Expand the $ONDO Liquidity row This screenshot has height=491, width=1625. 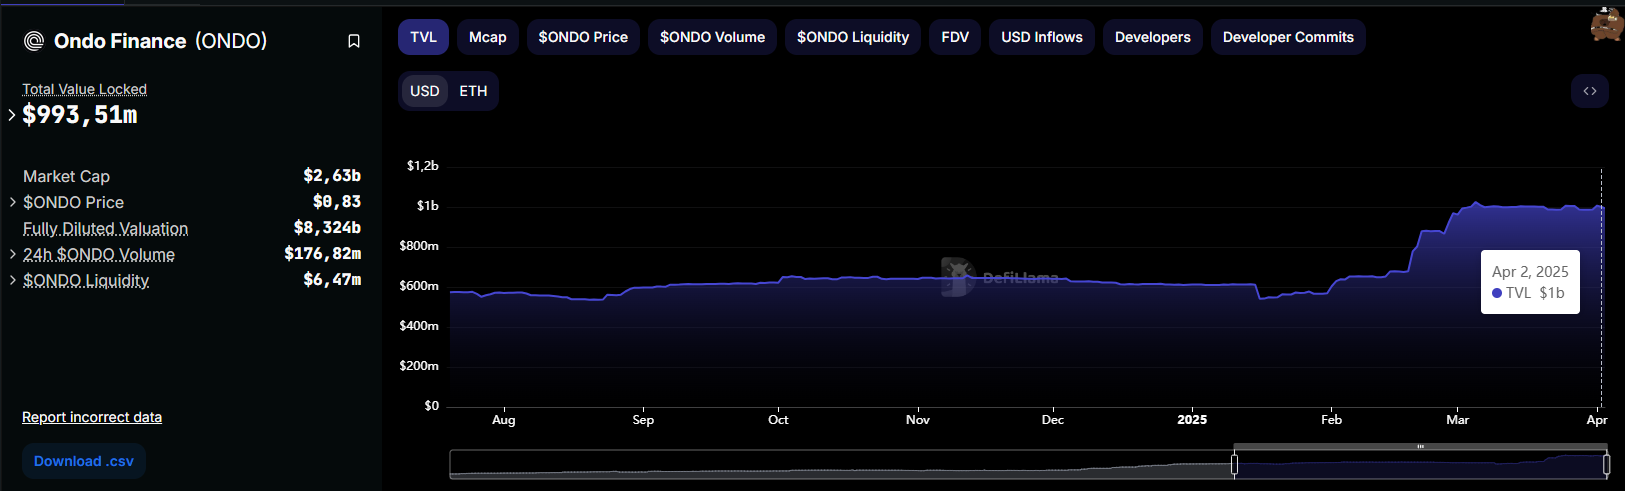tap(13, 280)
